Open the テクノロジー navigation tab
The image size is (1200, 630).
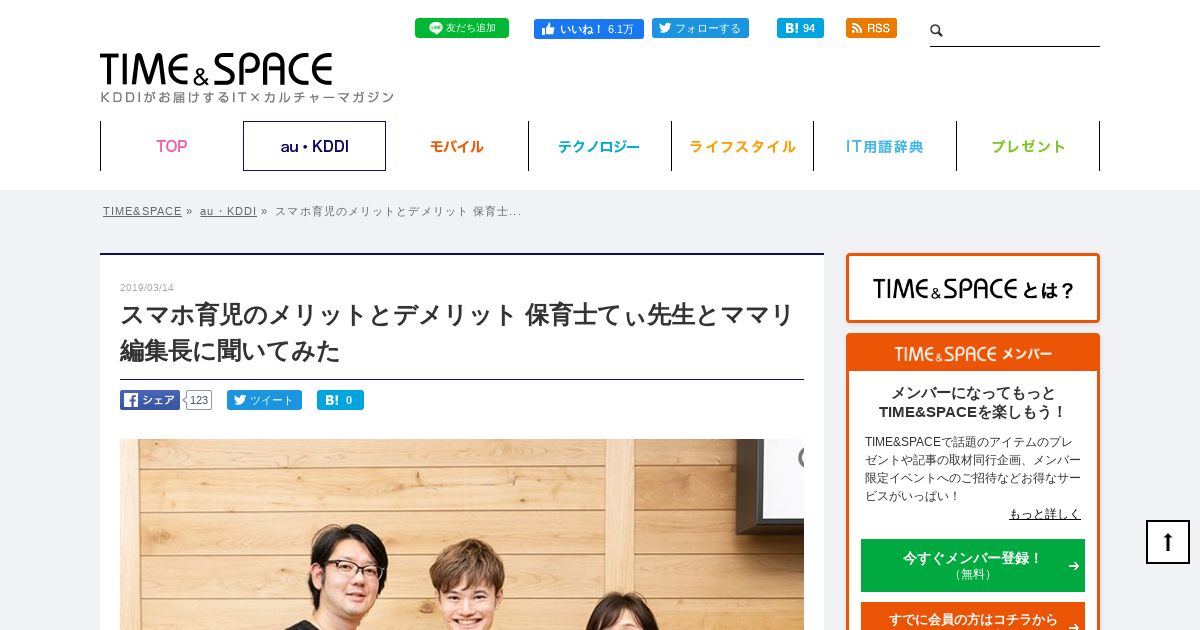600,146
